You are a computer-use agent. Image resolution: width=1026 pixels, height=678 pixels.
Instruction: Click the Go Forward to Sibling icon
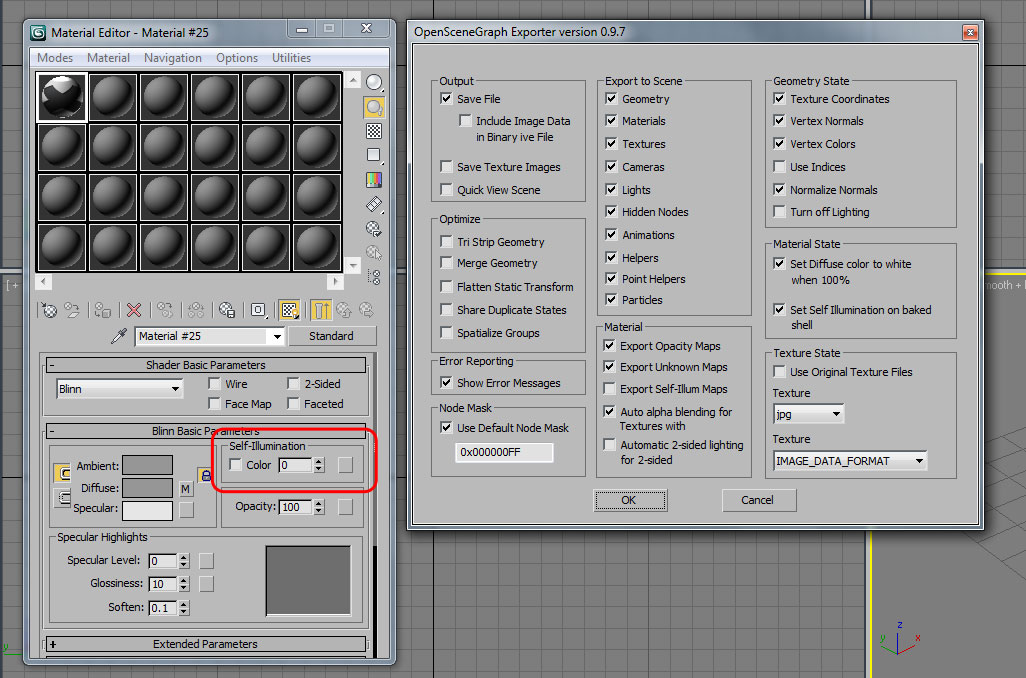(366, 310)
